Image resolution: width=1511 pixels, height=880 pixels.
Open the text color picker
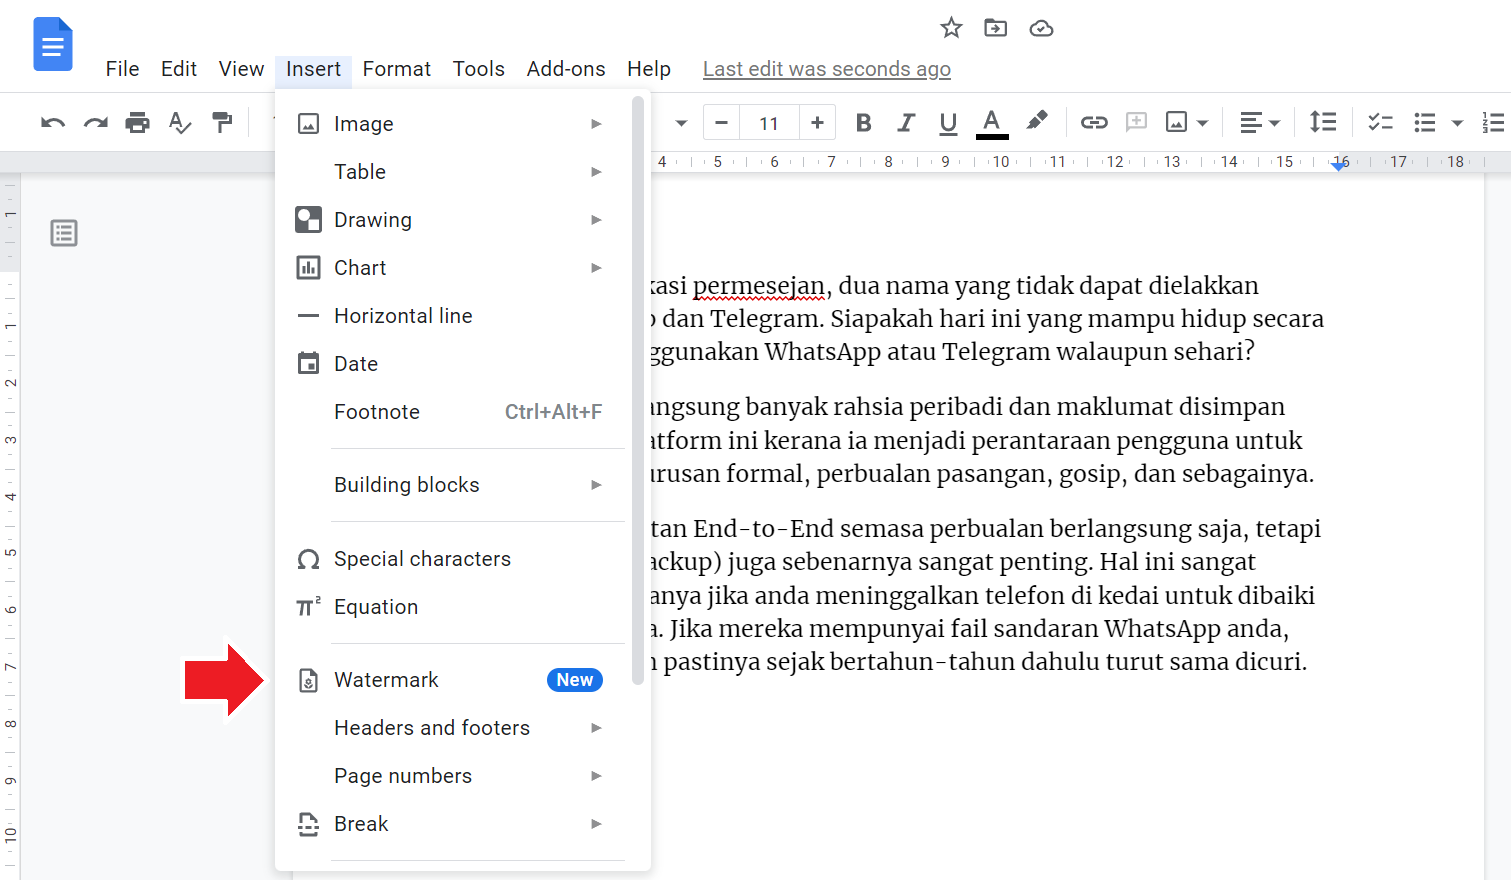991,123
